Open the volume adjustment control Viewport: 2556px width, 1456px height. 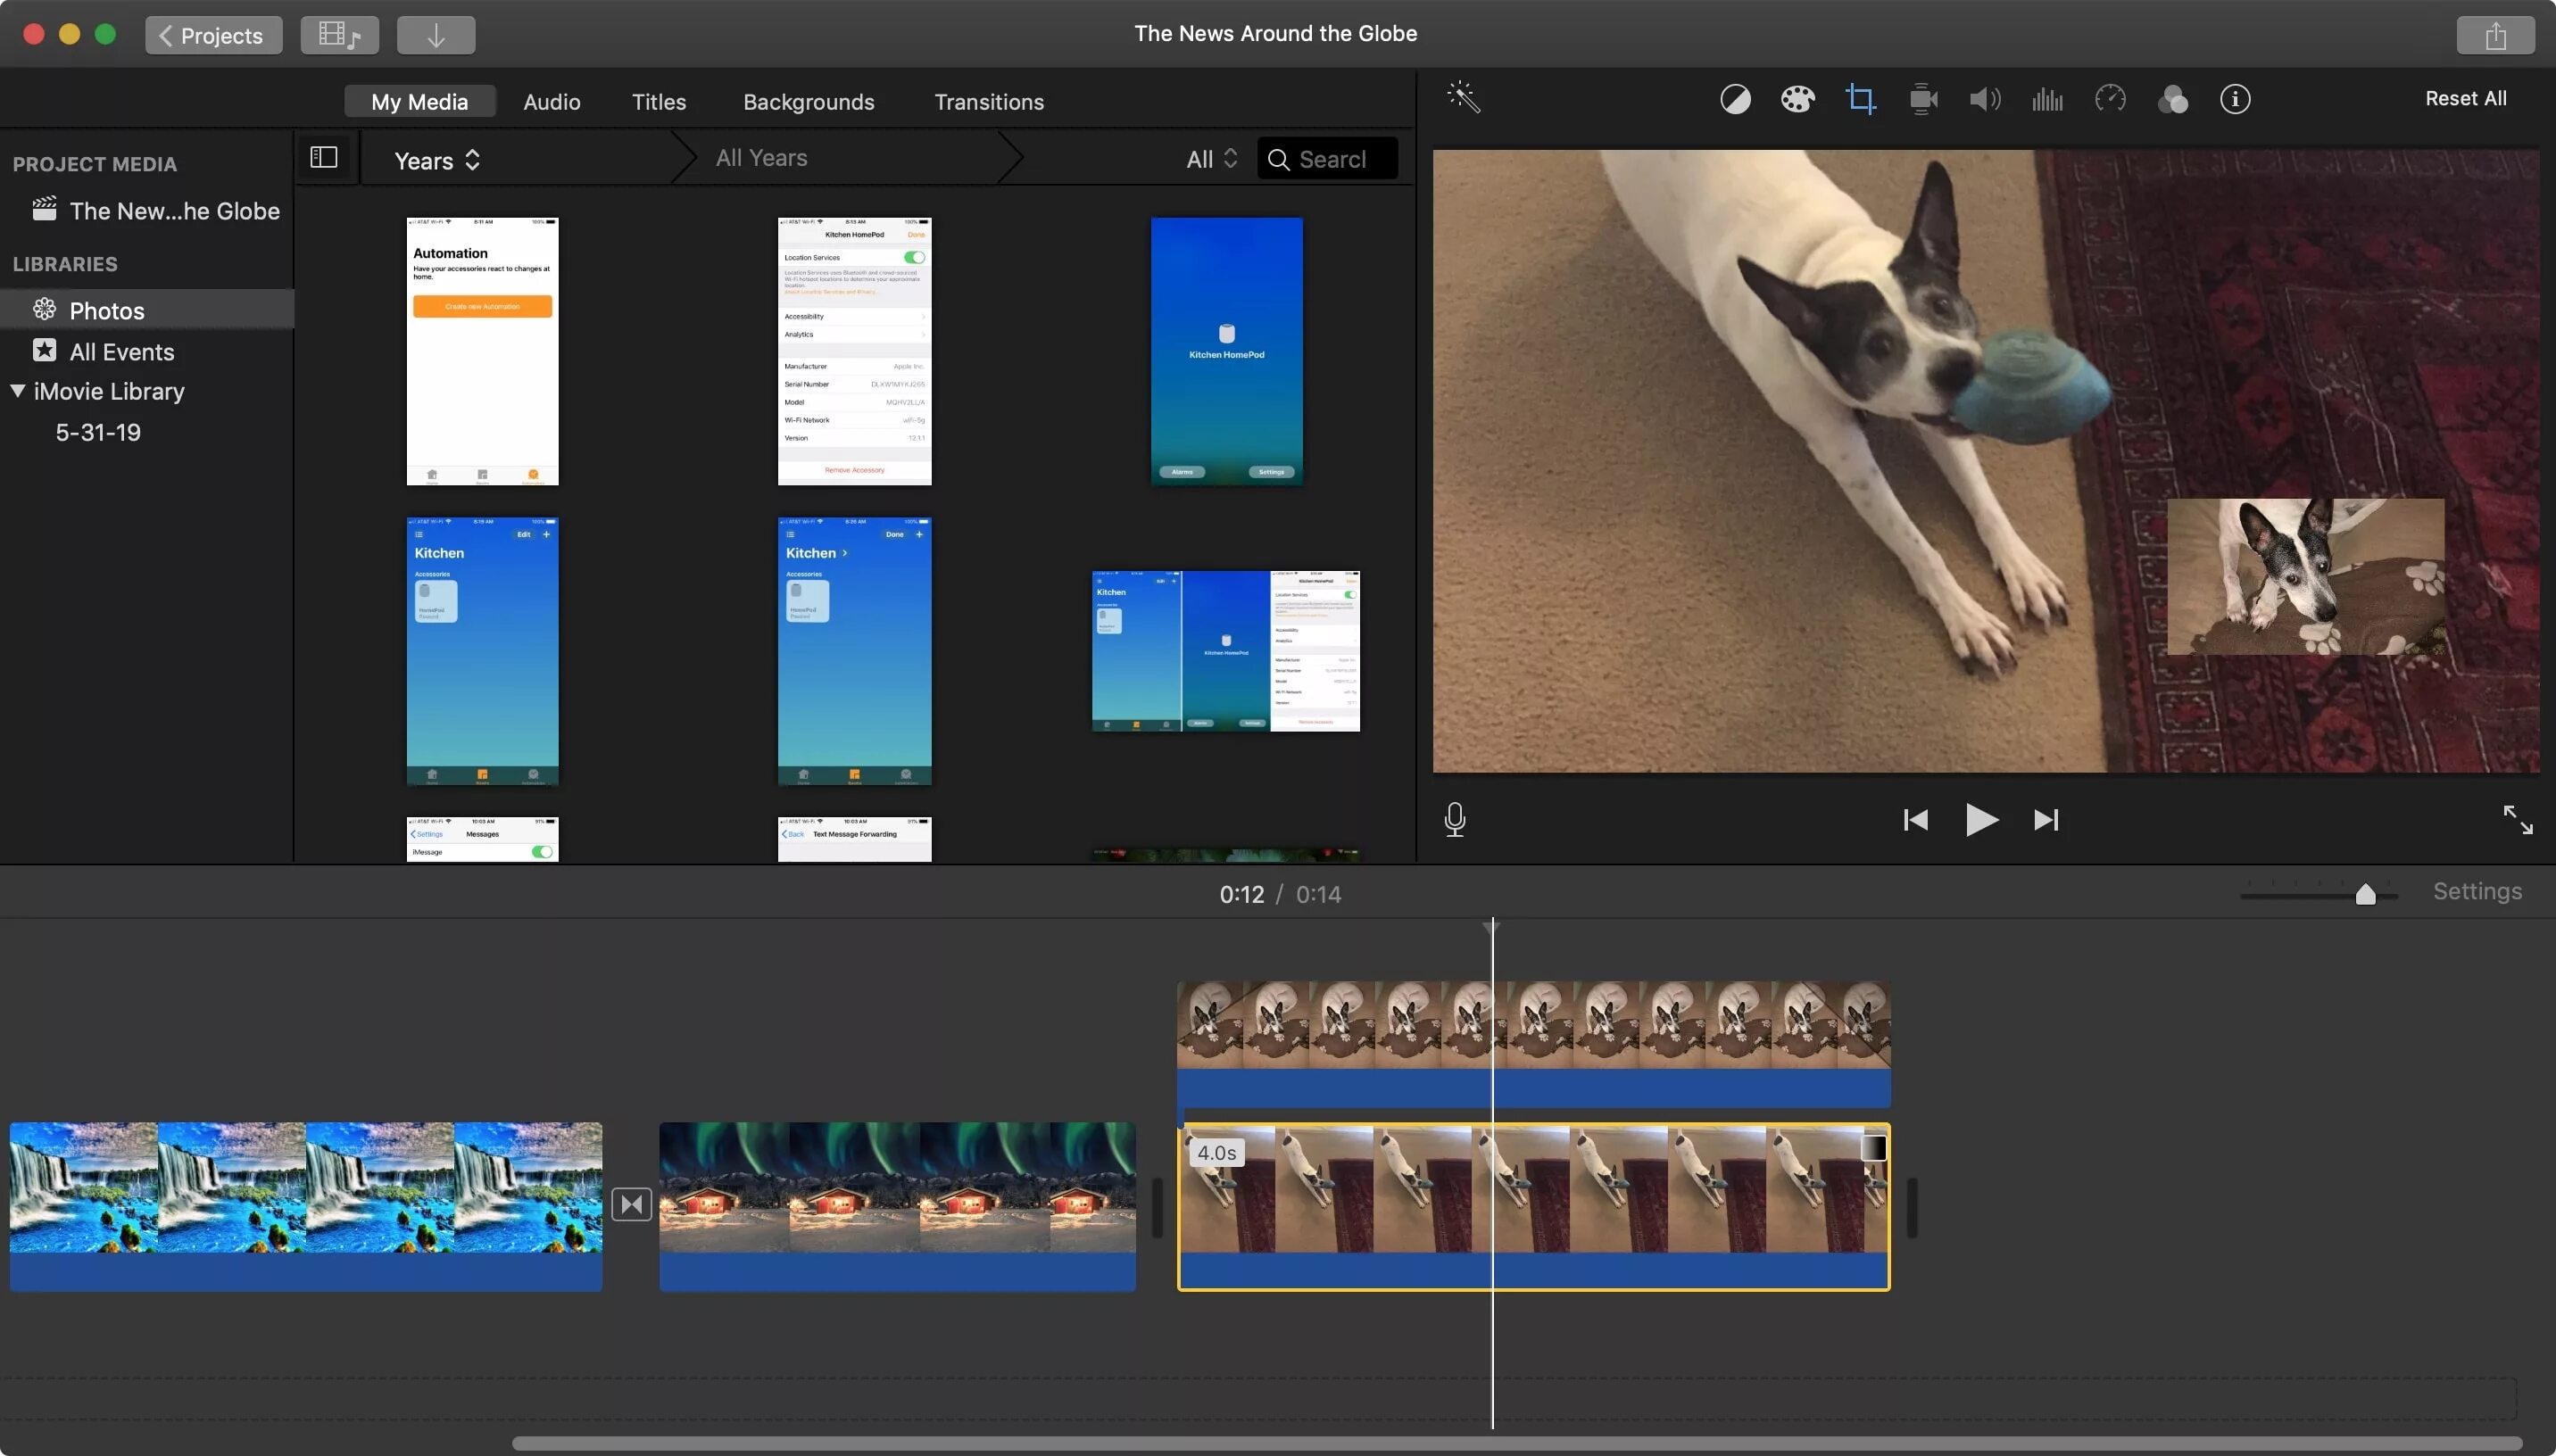1985,99
